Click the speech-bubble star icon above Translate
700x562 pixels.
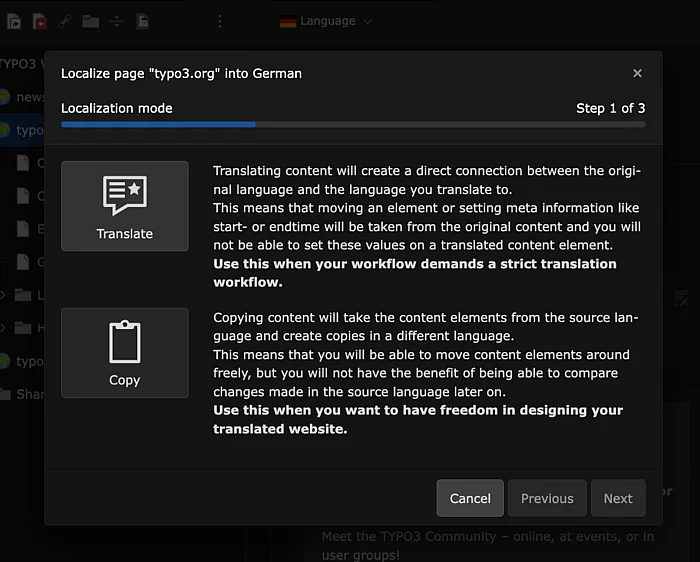(125, 195)
